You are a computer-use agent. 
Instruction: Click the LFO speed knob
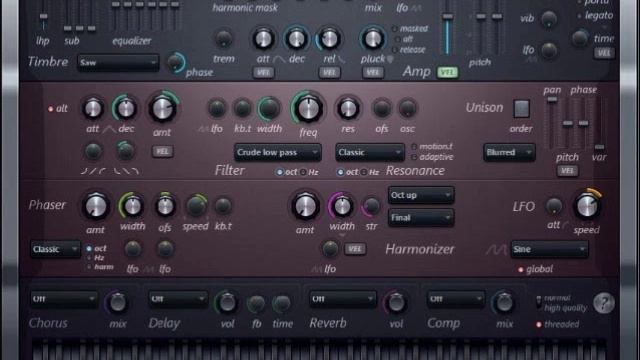coord(587,206)
